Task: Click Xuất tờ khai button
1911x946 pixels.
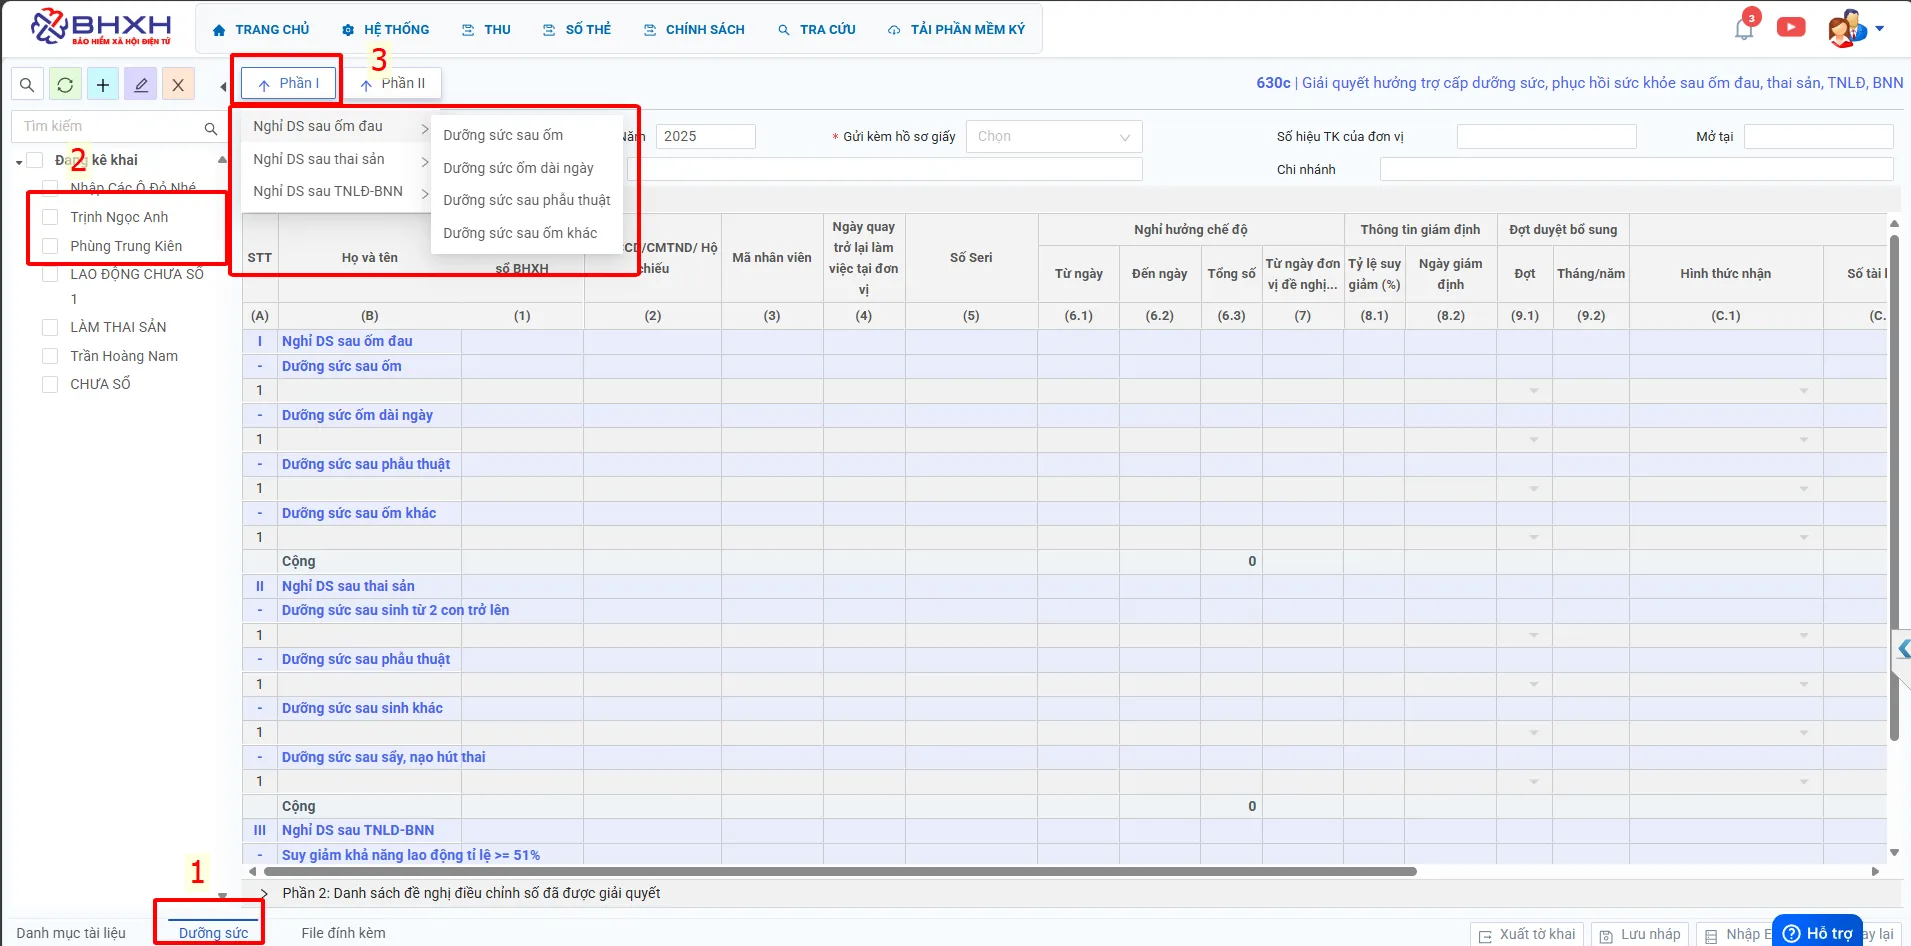Action: pyautogui.click(x=1528, y=934)
